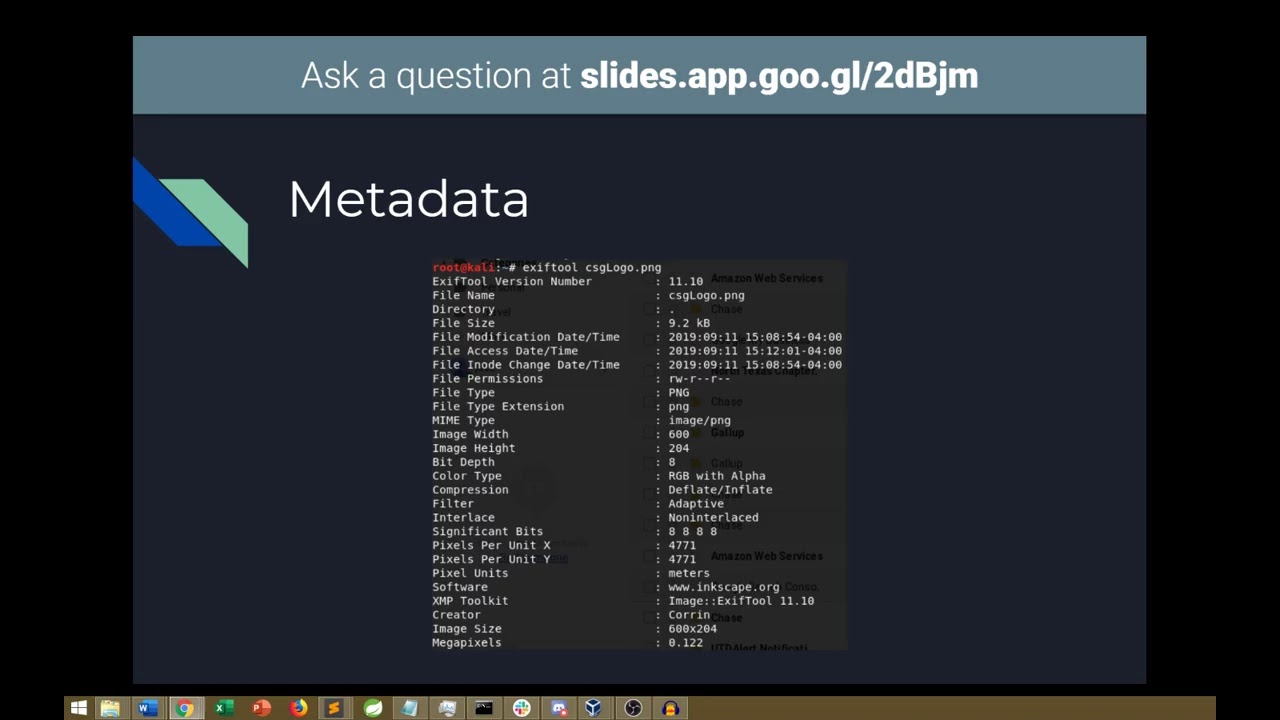This screenshot has width=1280, height=720.
Task: Click the Image Height value "204"
Action: pos(679,448)
